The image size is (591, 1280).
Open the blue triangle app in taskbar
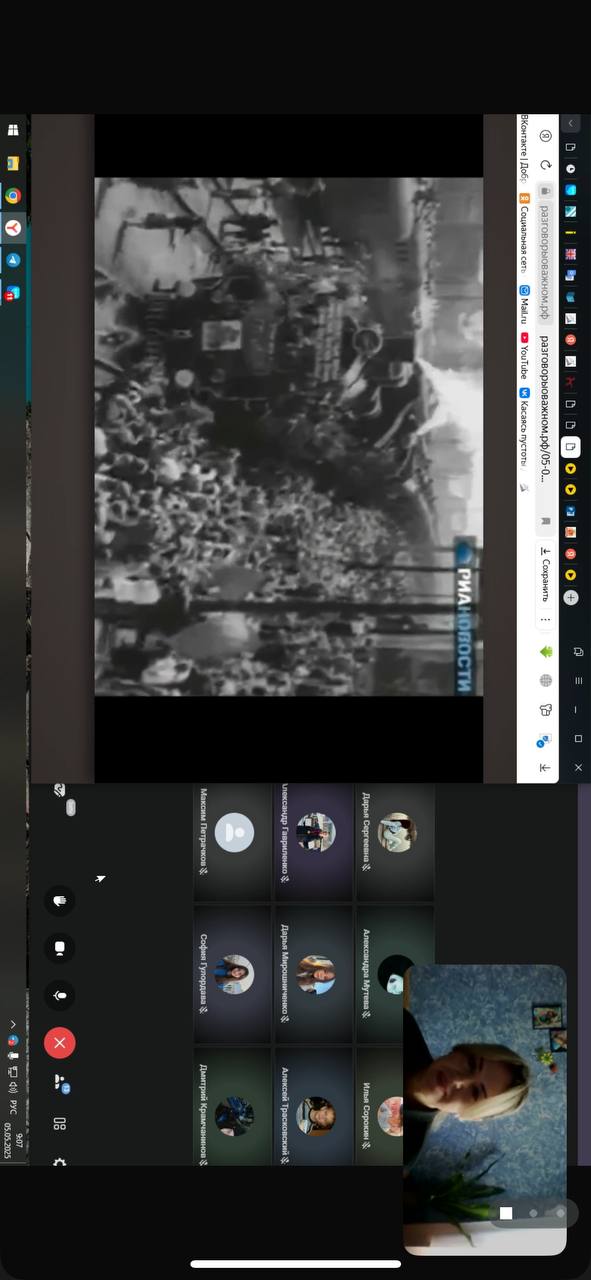13,260
